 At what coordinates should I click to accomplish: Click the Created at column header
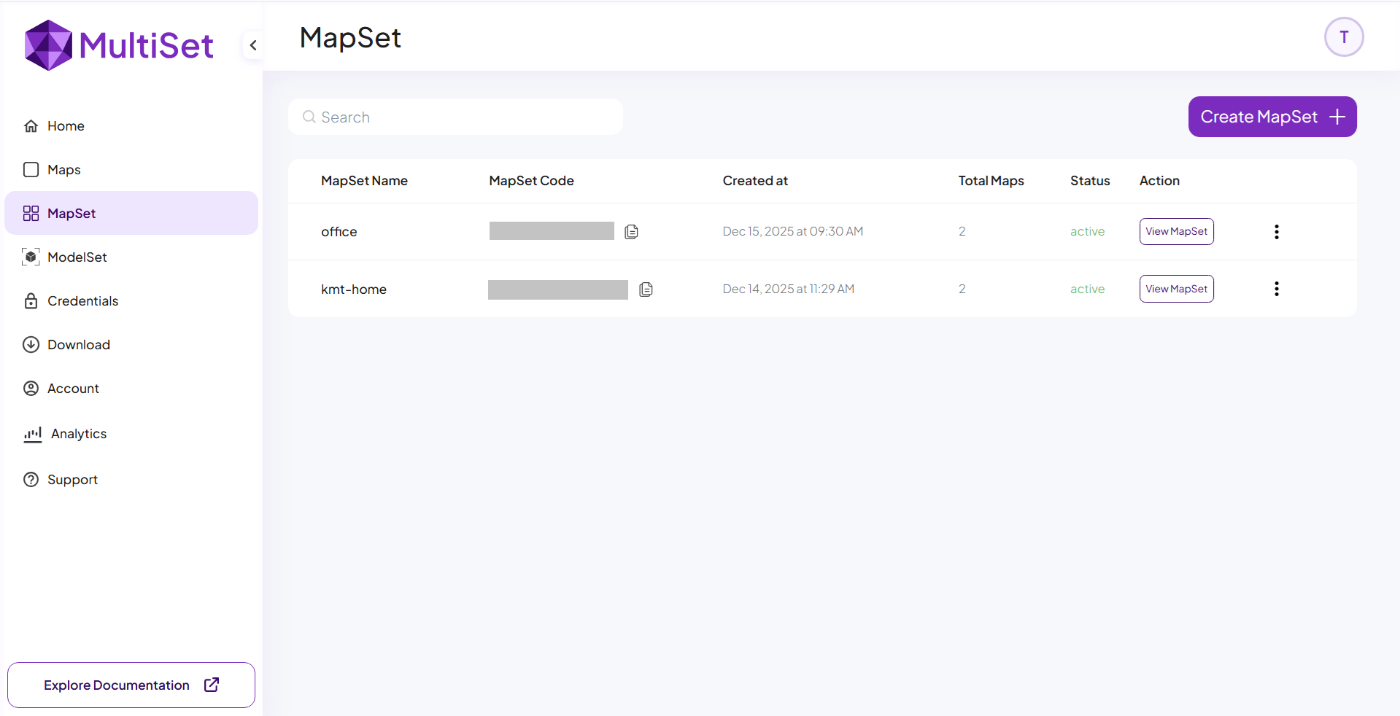point(755,181)
